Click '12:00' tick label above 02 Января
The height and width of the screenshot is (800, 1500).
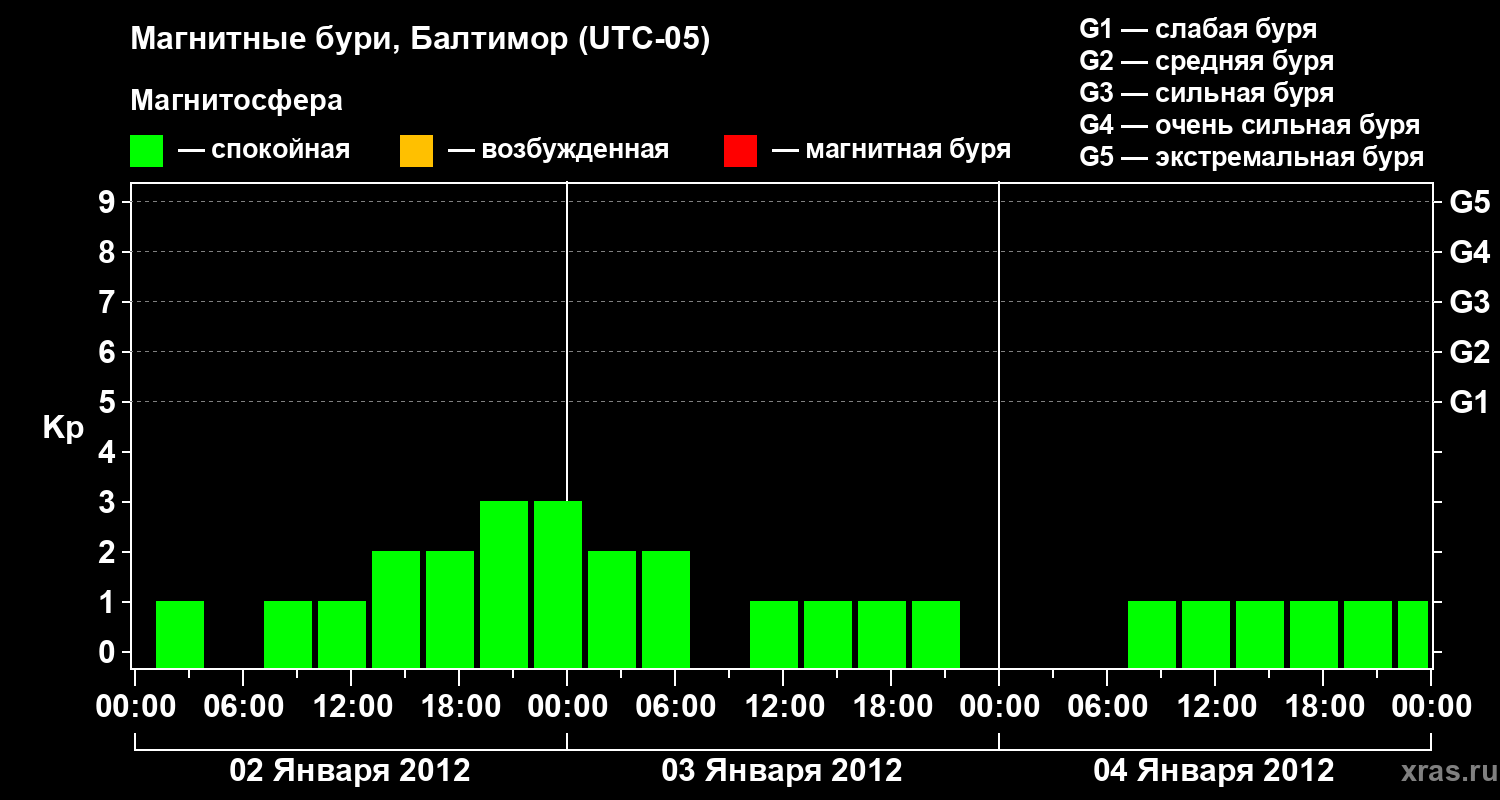click(351, 706)
